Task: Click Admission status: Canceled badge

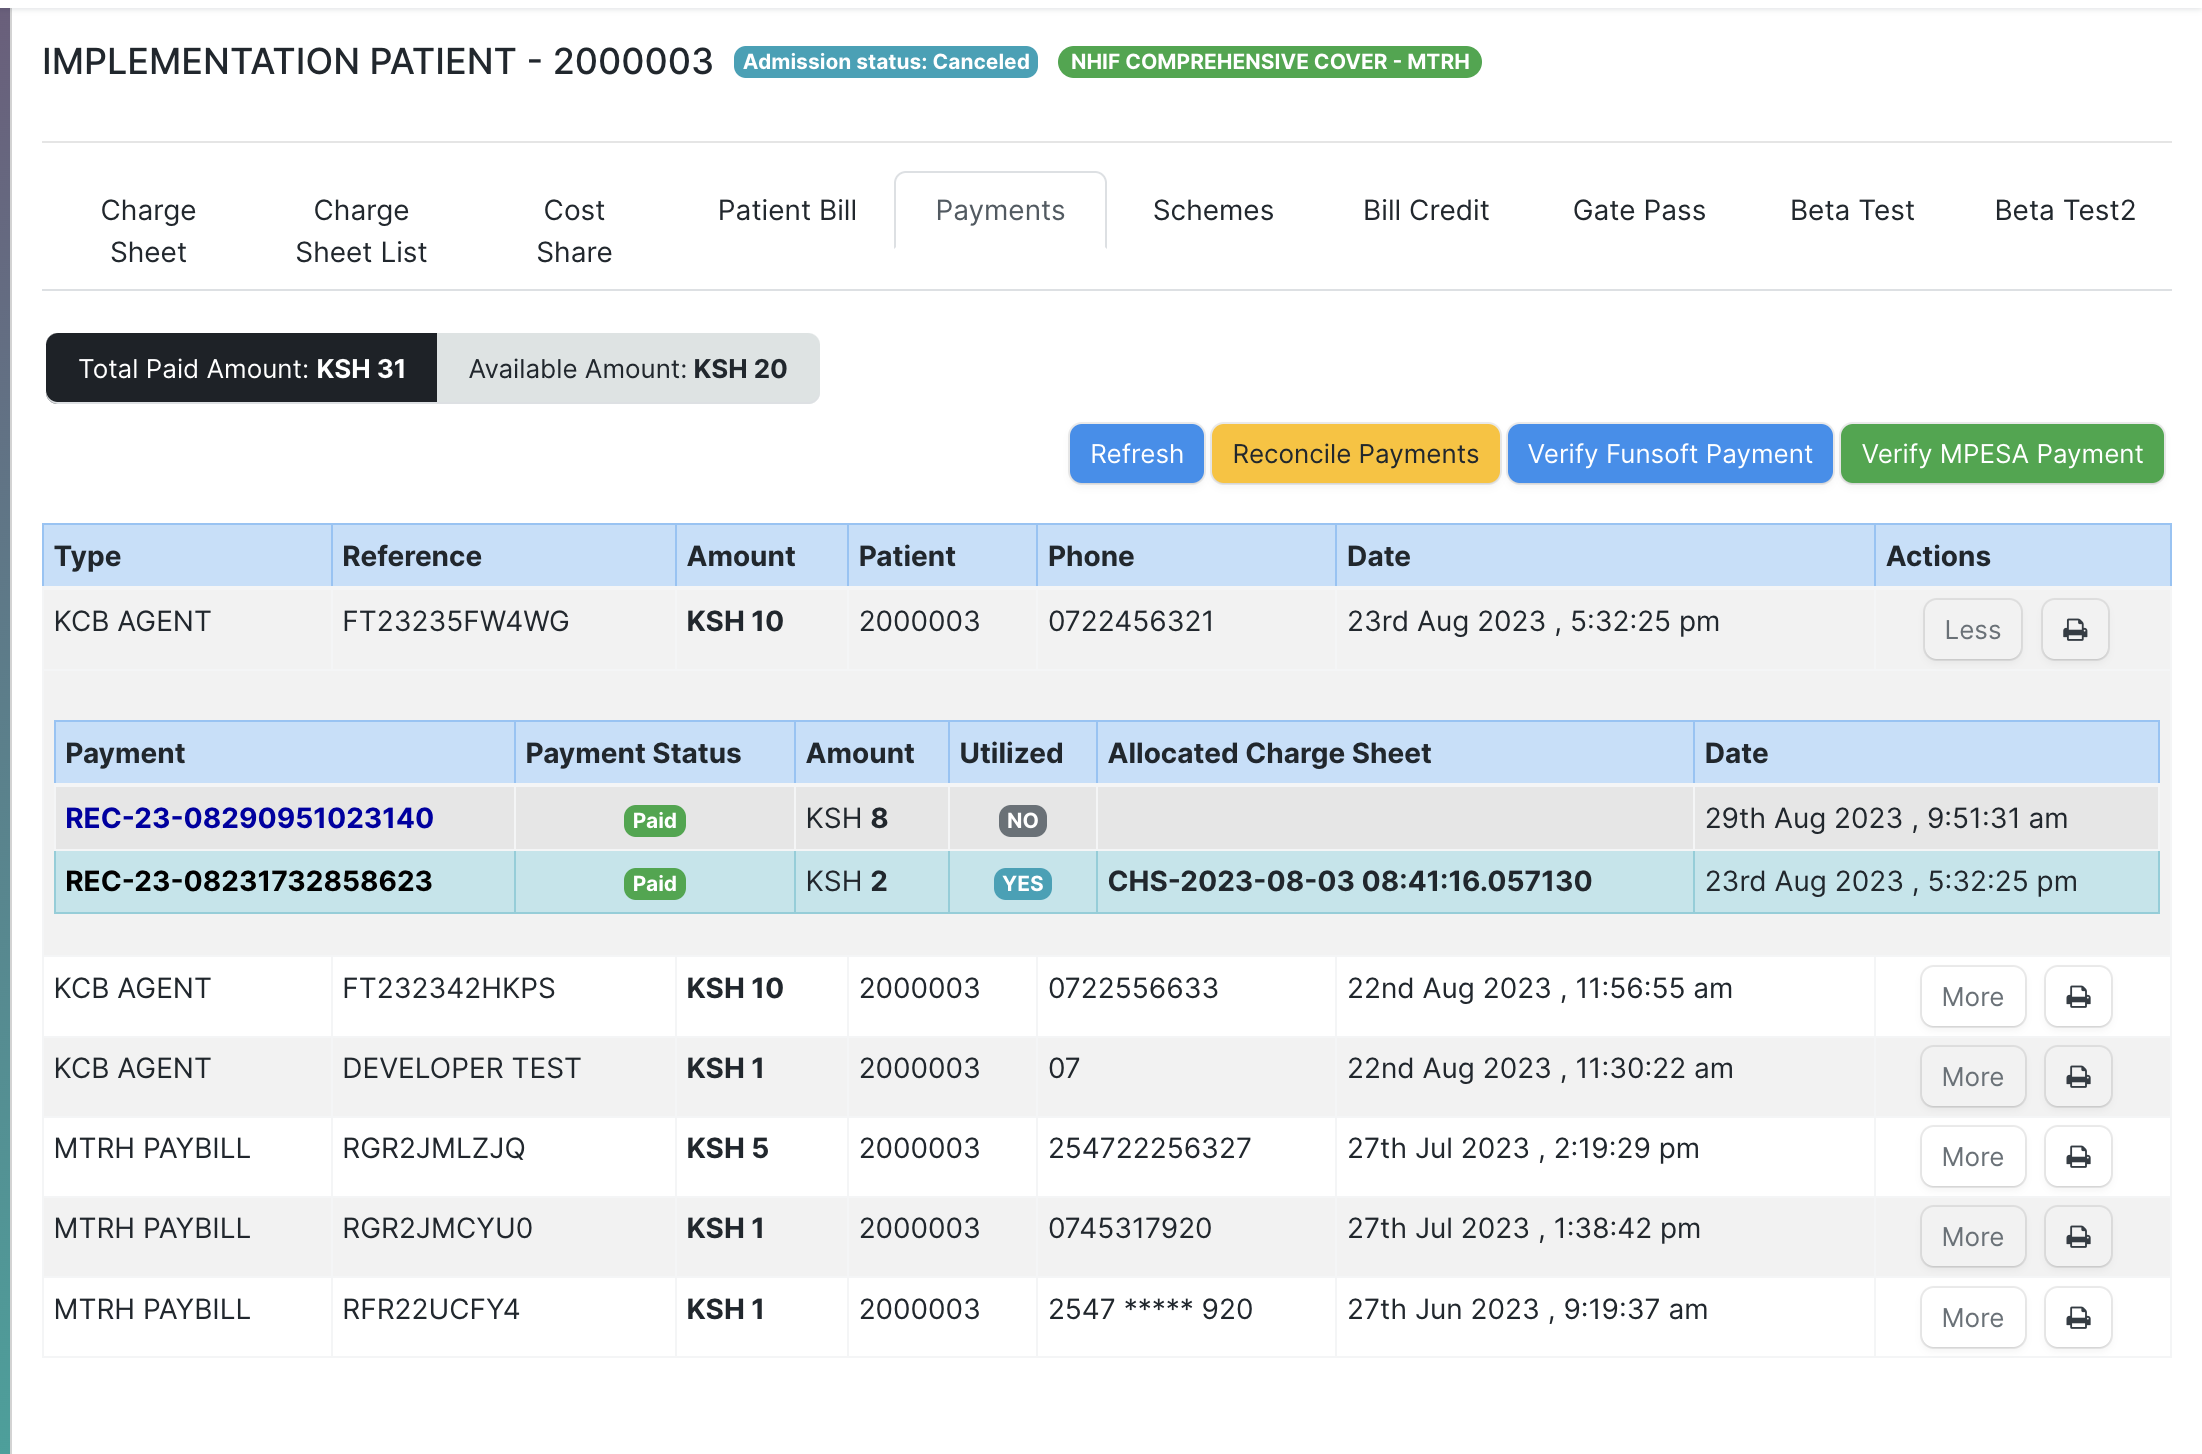Action: (x=886, y=62)
